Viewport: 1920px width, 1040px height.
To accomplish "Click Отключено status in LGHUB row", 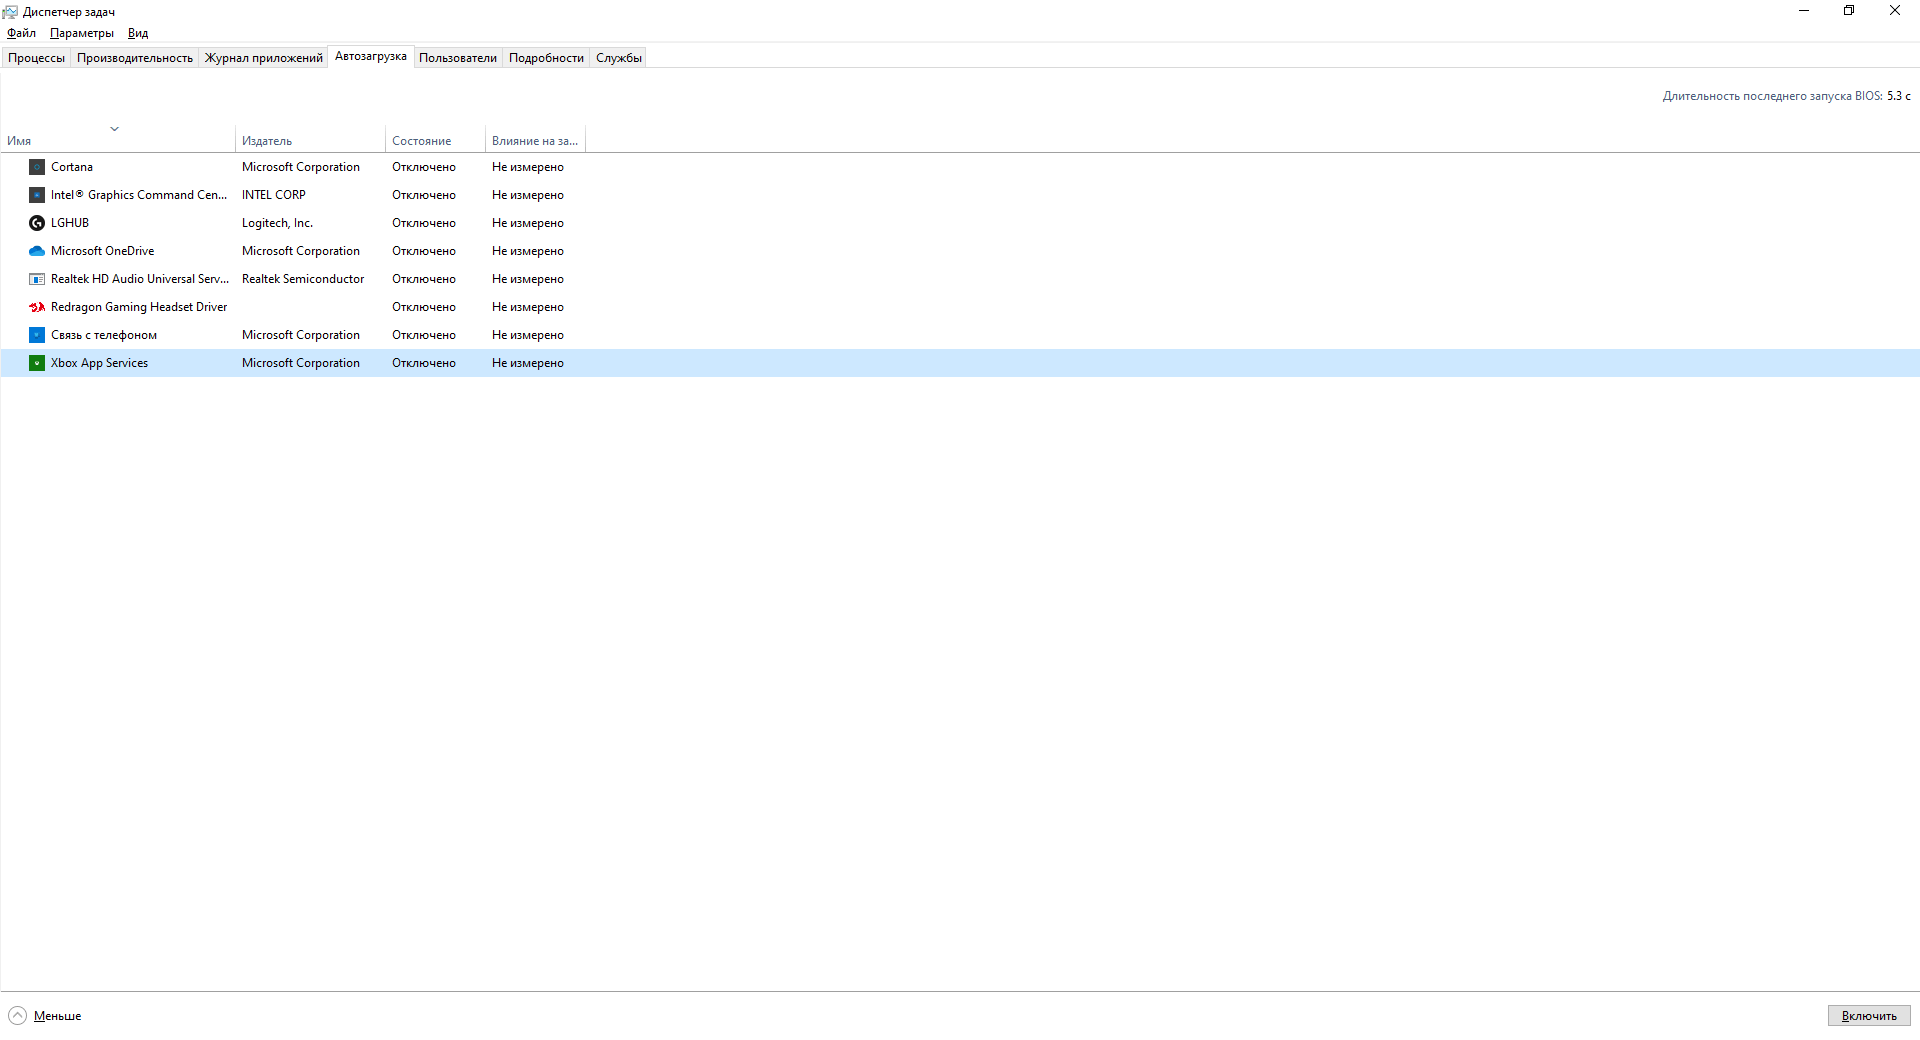I will coord(424,223).
